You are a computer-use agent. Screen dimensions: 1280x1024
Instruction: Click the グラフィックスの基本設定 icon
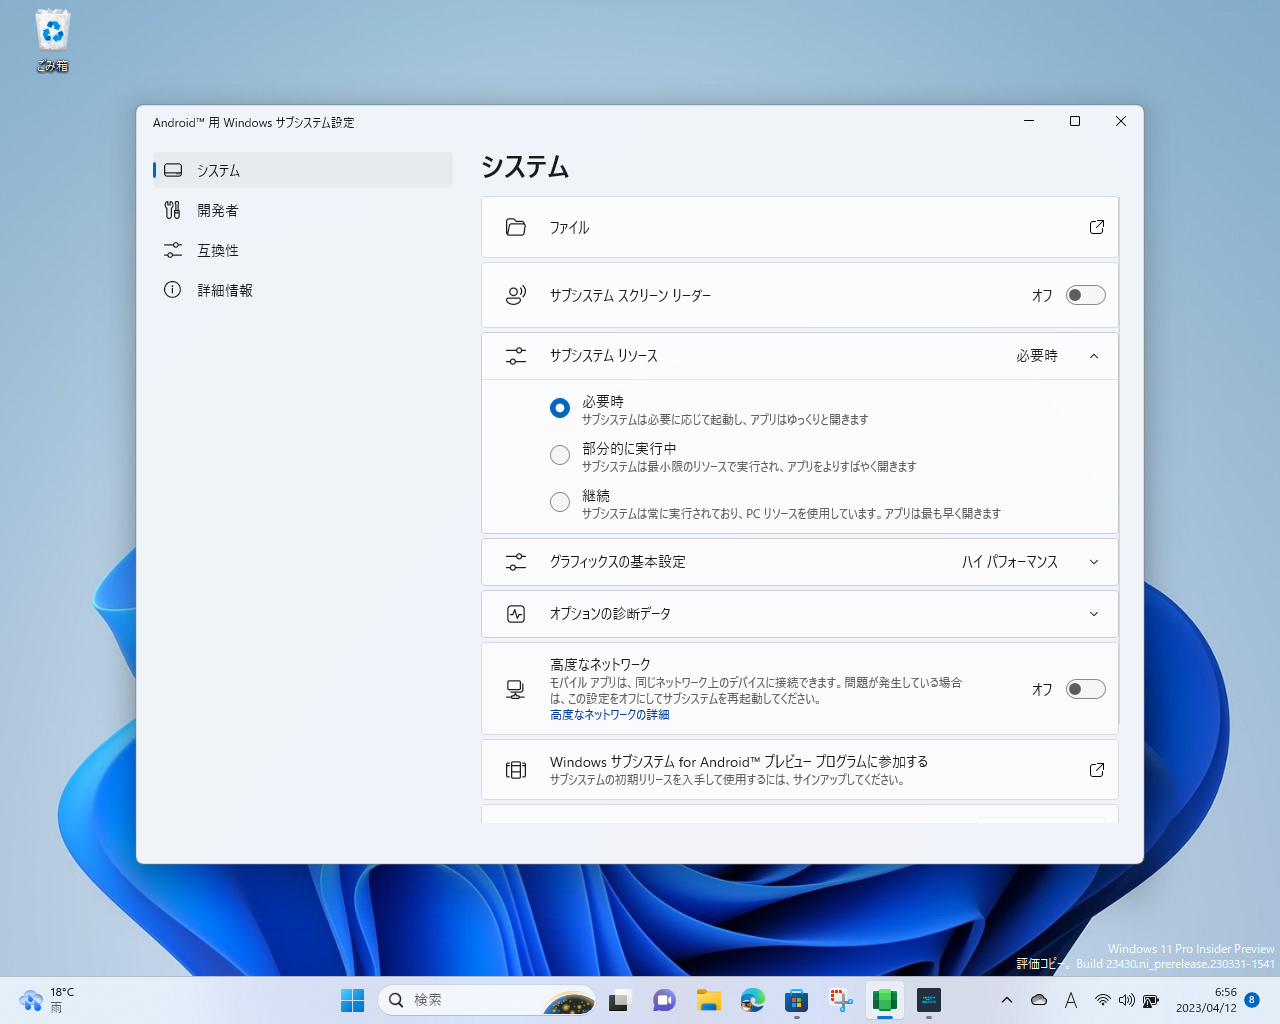515,562
